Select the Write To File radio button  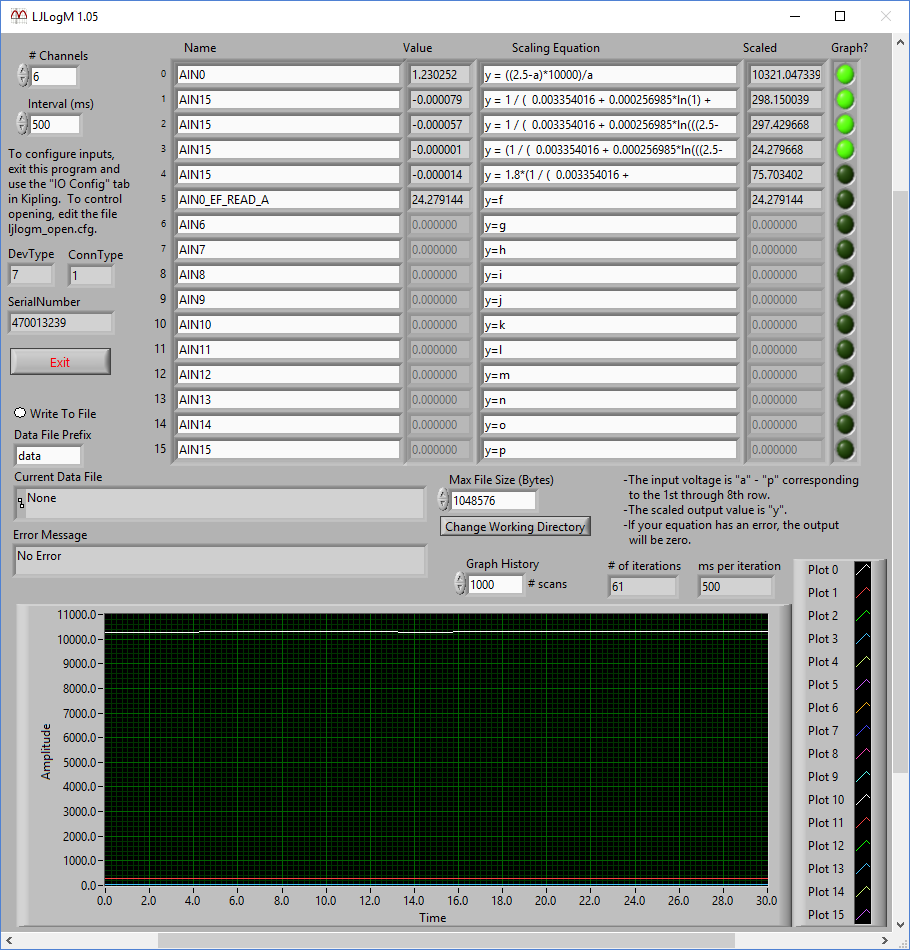[19, 413]
